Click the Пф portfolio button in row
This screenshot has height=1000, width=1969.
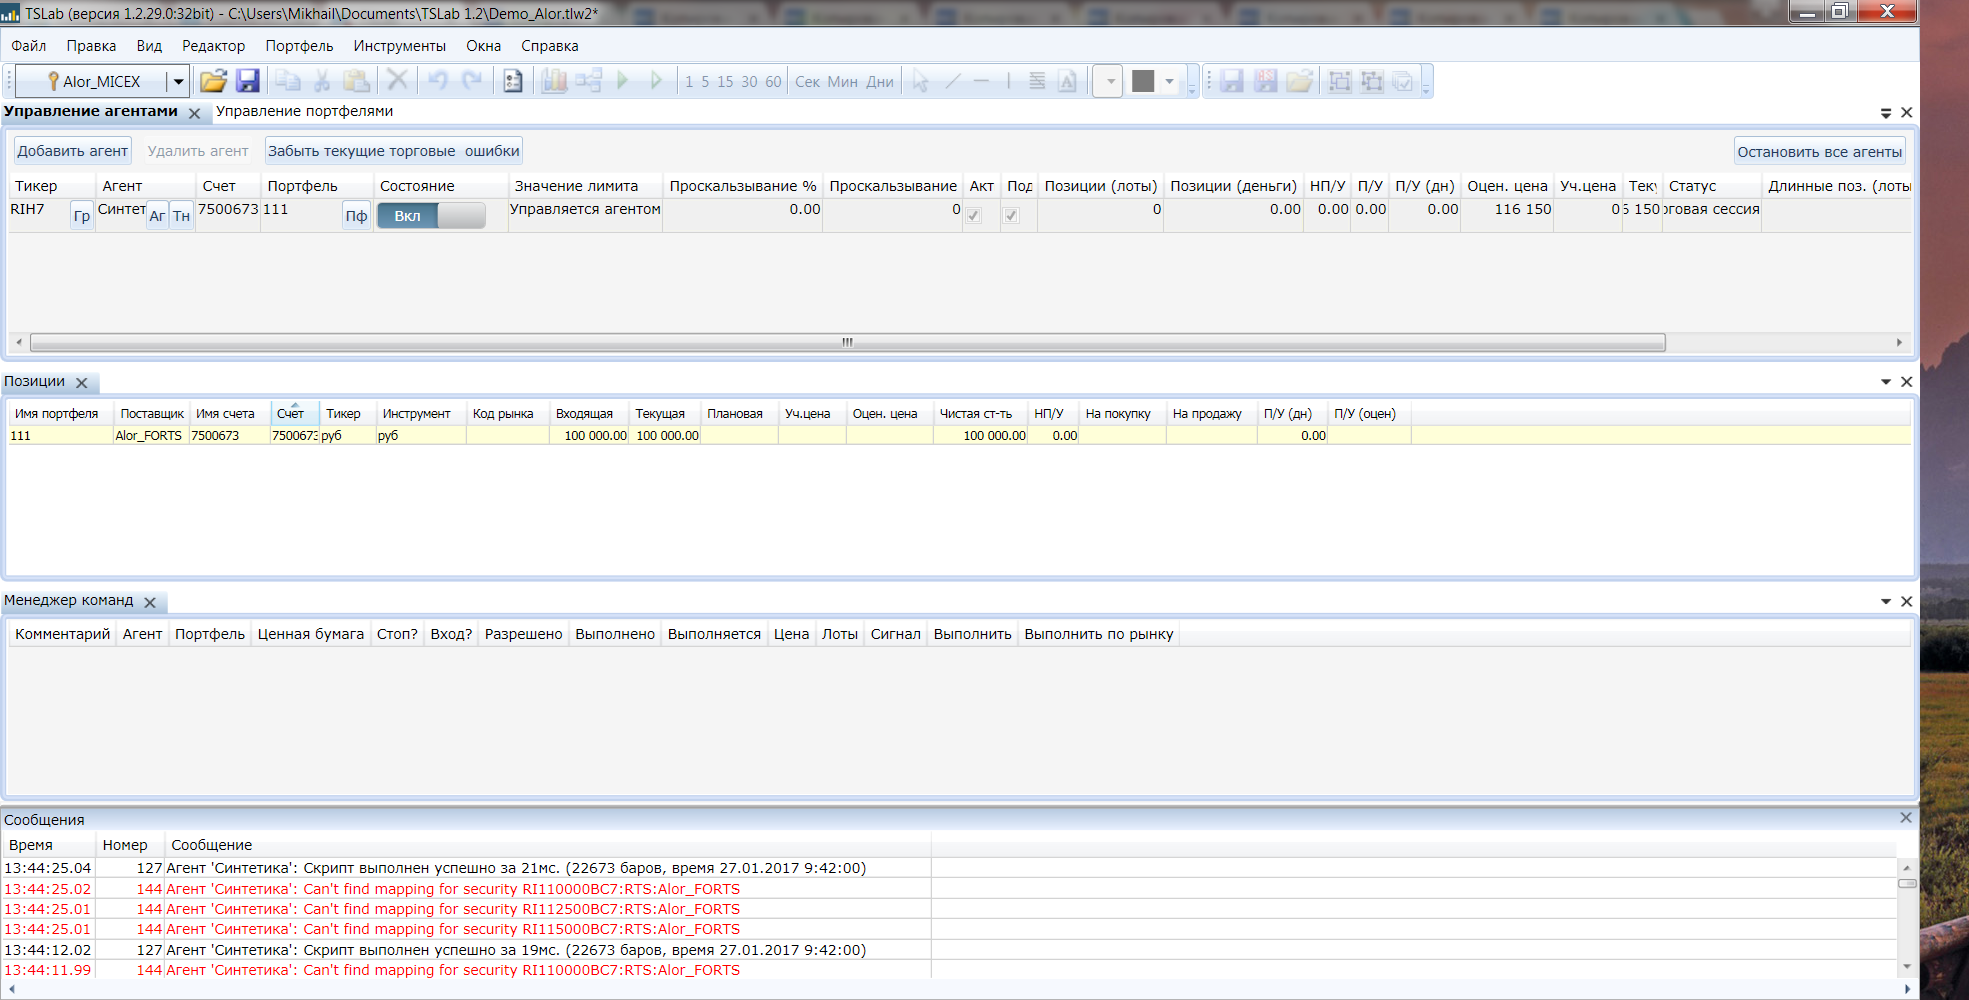coord(356,216)
